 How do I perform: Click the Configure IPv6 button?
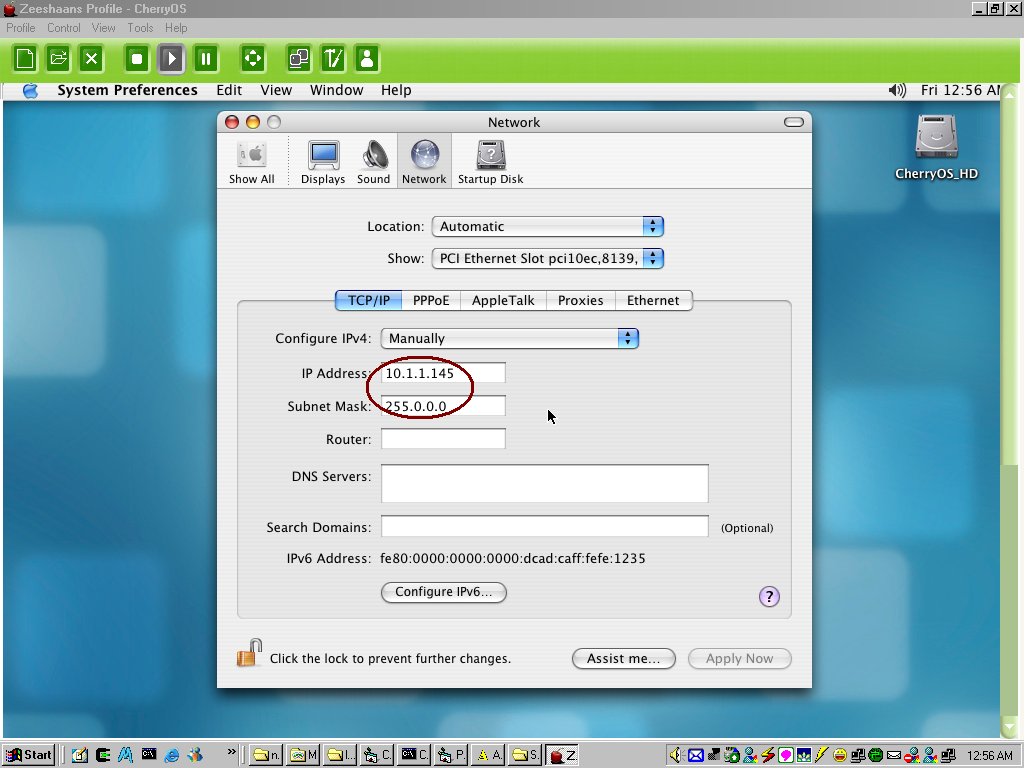pos(443,592)
